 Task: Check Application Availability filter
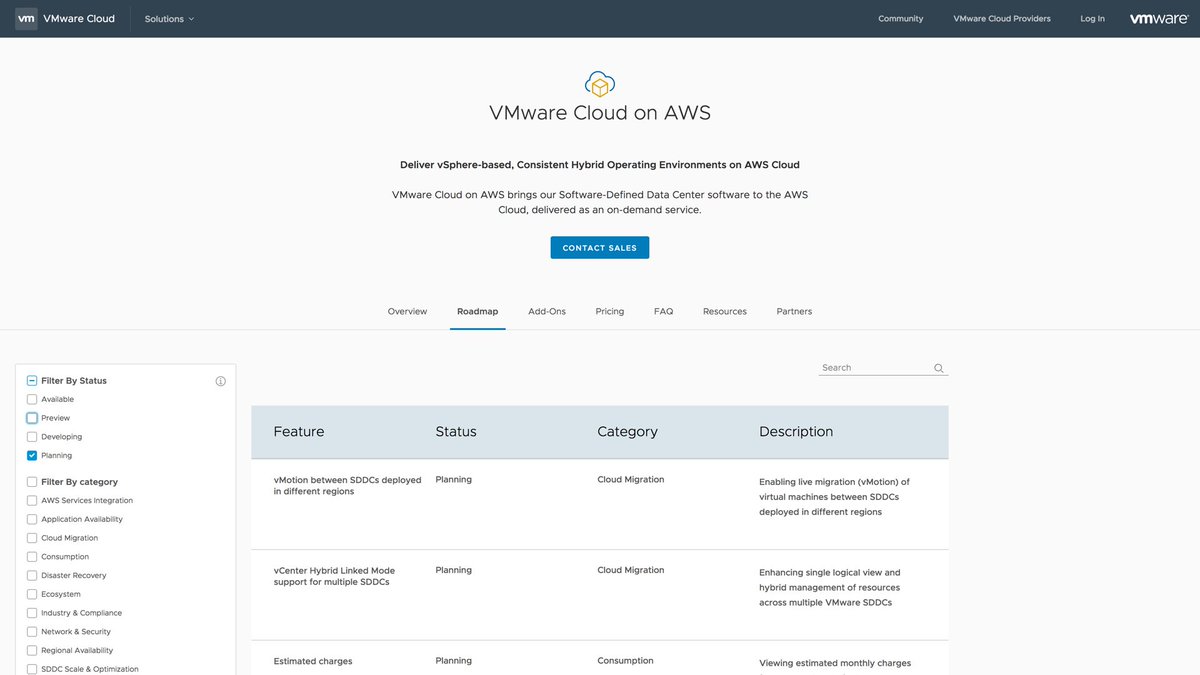tap(32, 520)
